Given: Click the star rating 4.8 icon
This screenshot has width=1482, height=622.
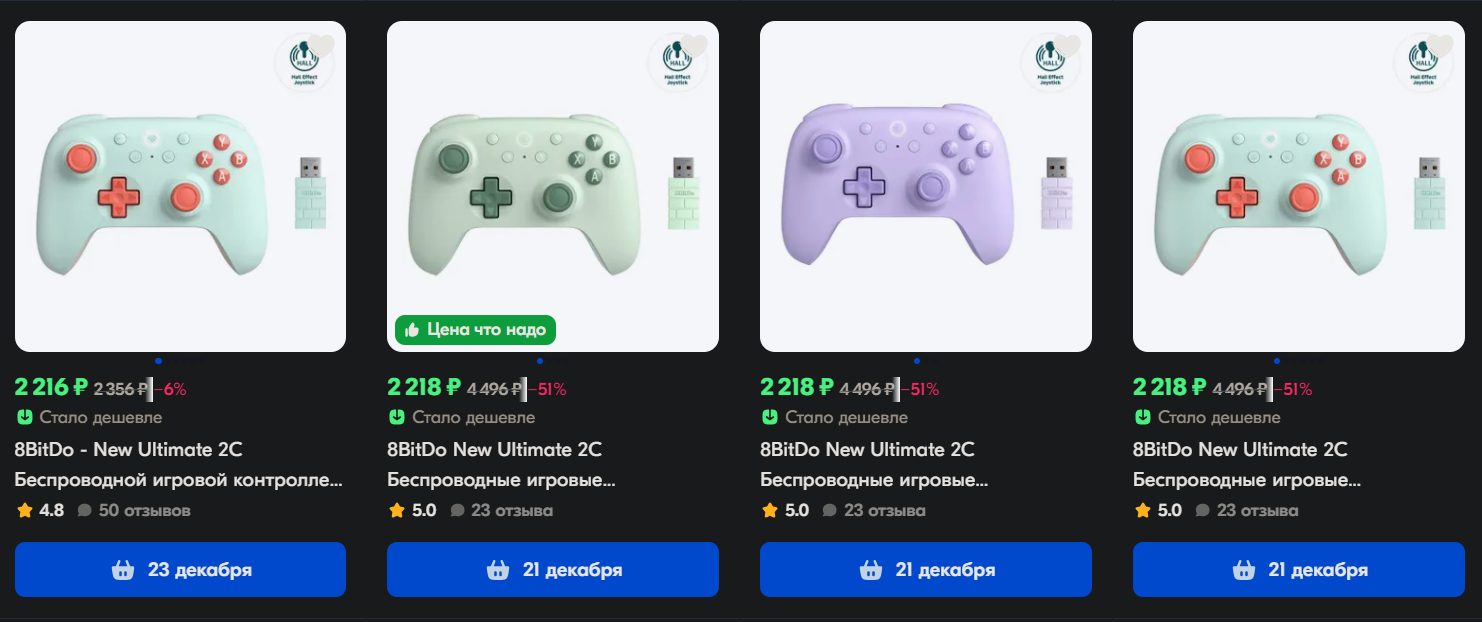Looking at the screenshot, I should tap(25, 510).
